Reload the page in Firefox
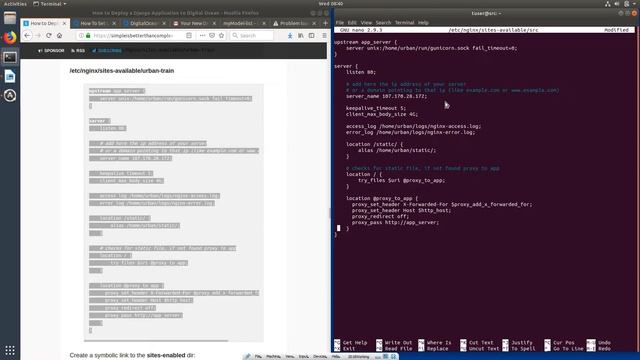The image size is (640, 360). coord(49,36)
